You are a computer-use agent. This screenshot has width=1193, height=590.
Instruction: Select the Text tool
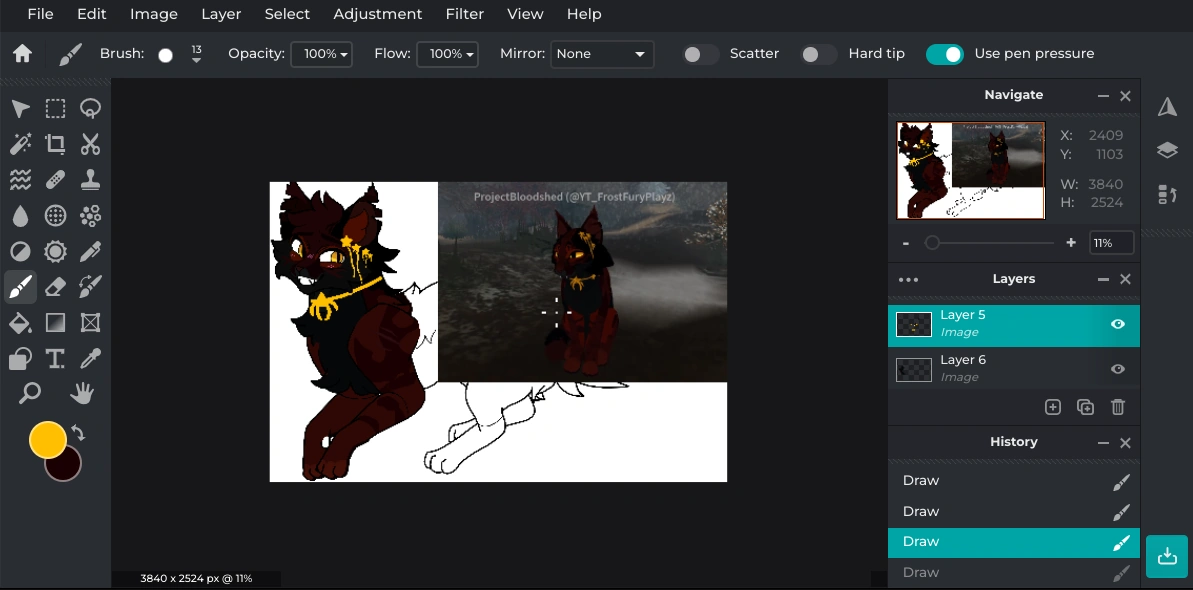coord(55,358)
